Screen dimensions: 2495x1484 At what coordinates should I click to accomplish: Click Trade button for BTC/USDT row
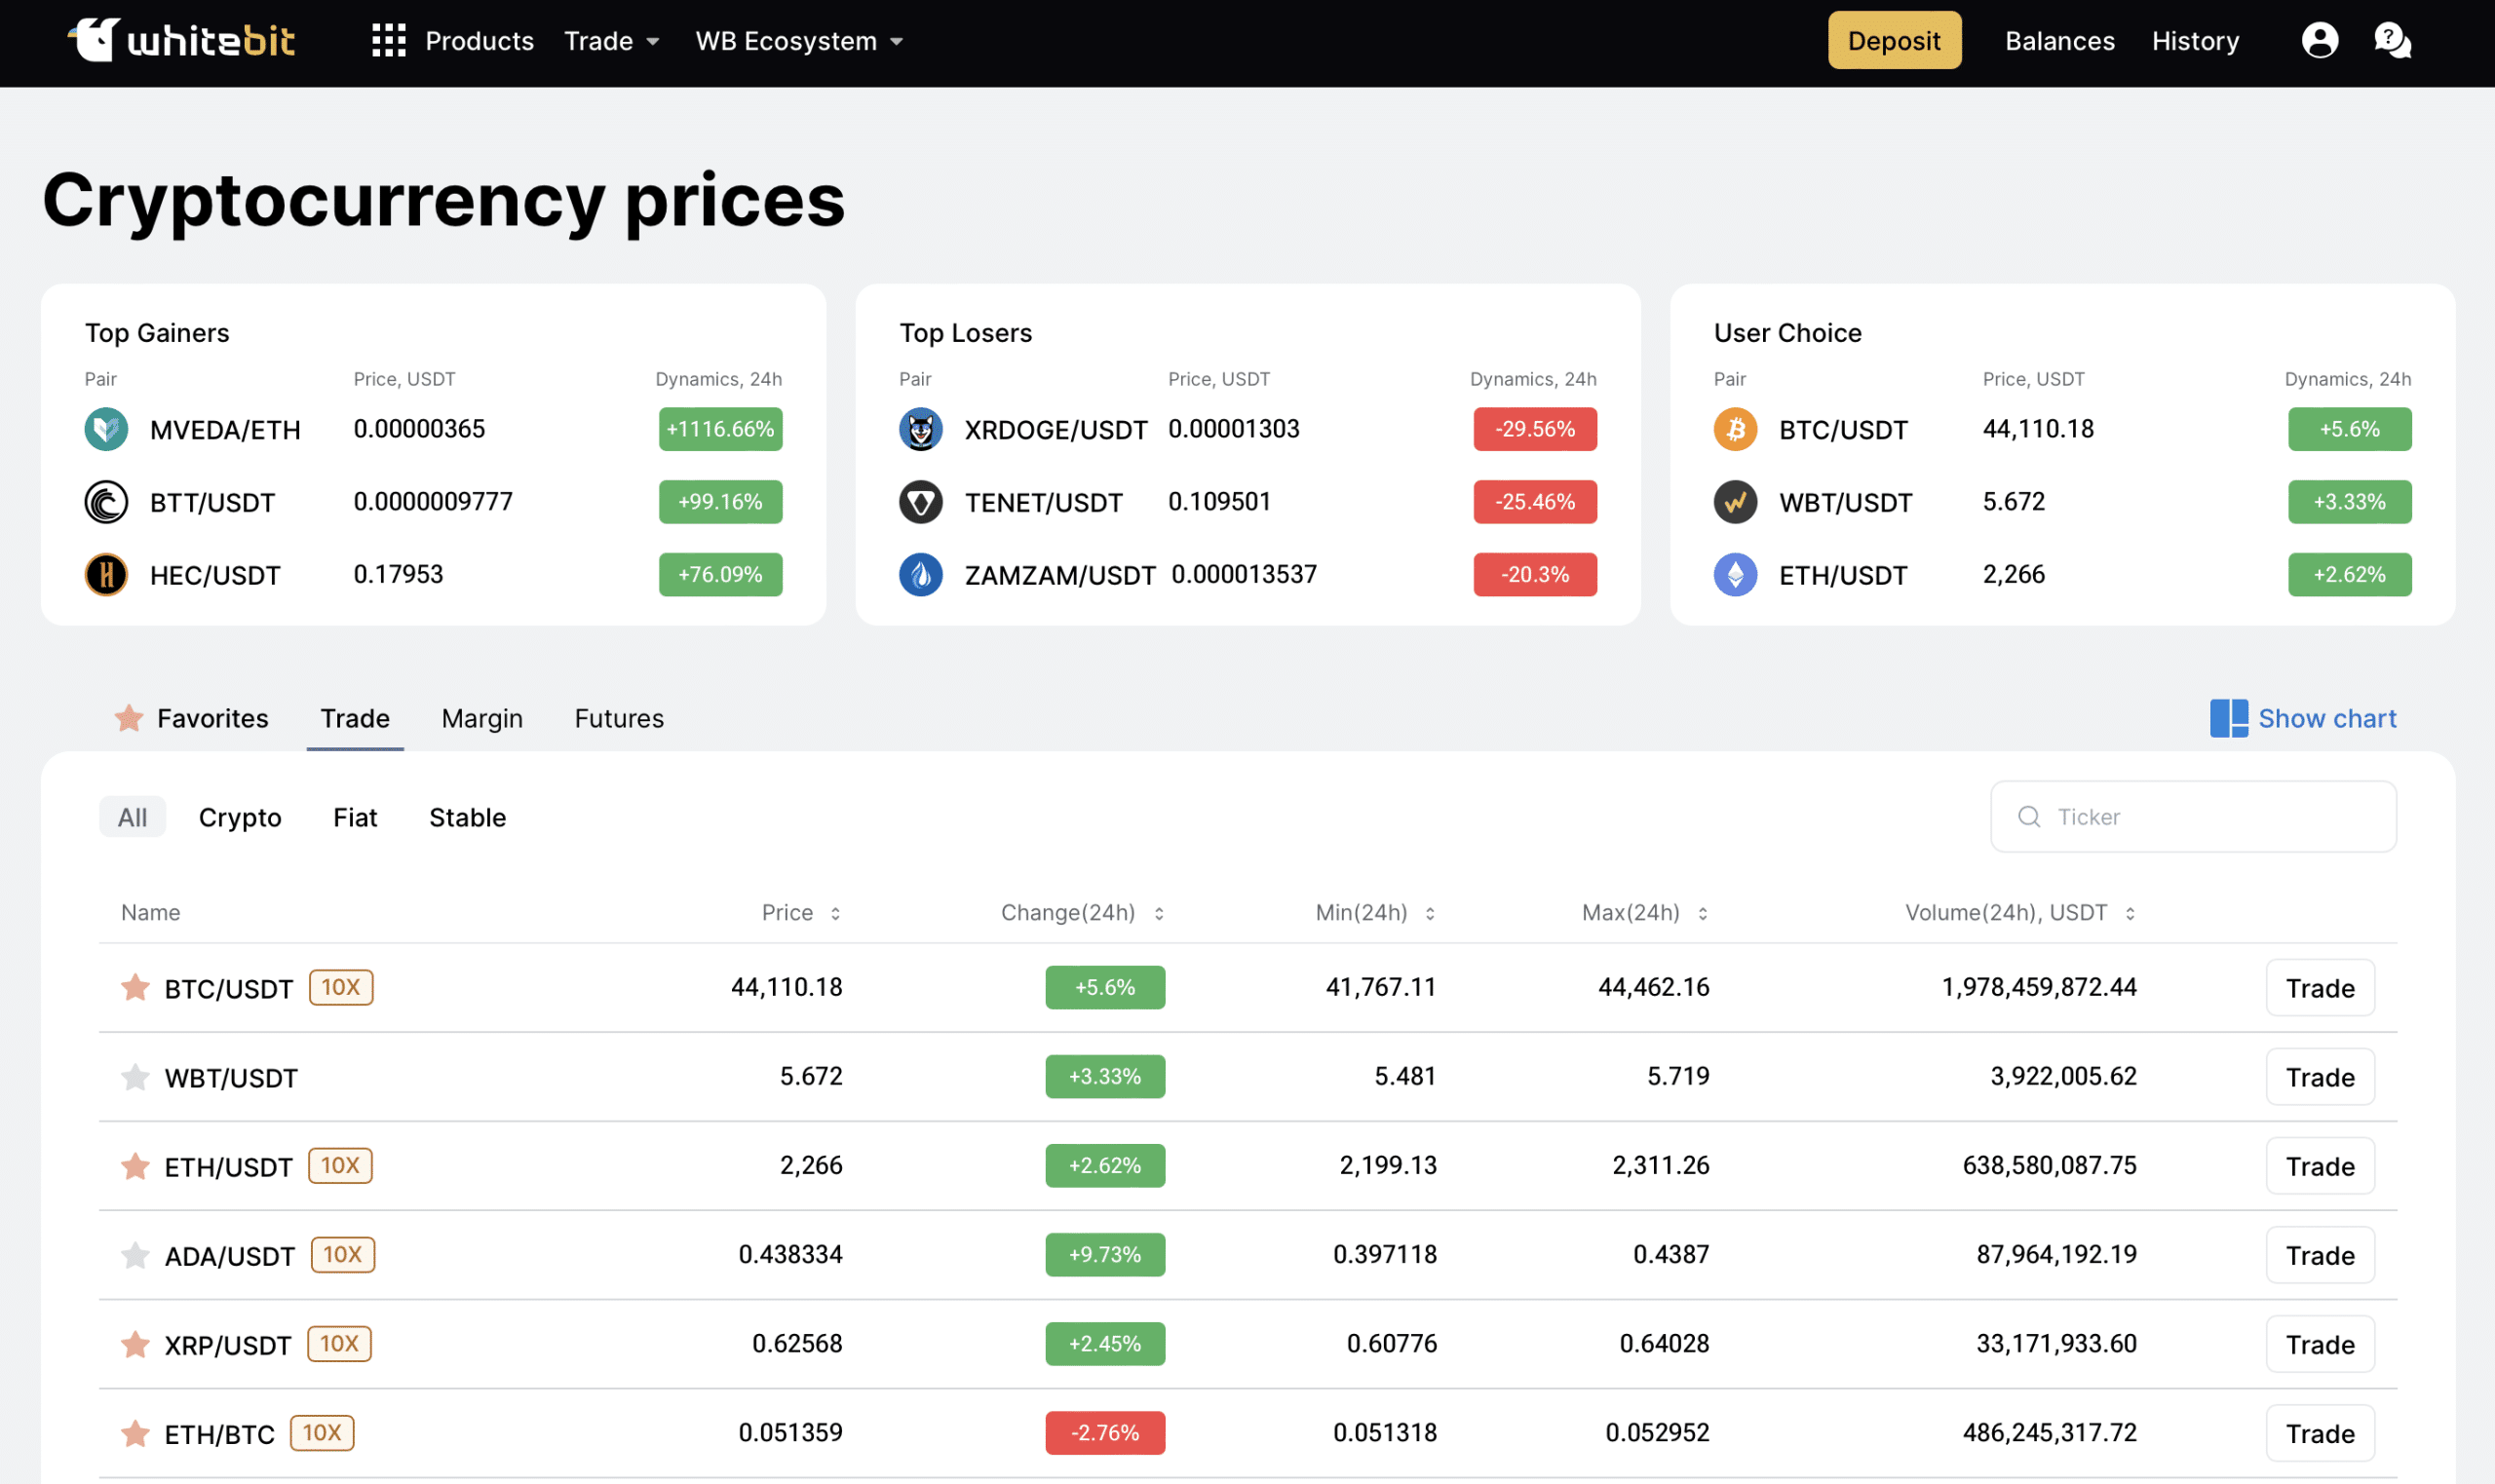(x=2320, y=988)
